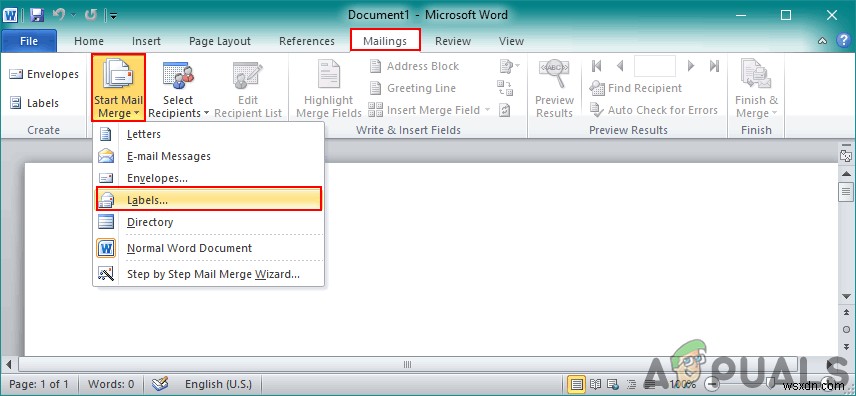The image size is (856, 396).
Task: Click the Word application icon in title bar
Action: [11, 14]
